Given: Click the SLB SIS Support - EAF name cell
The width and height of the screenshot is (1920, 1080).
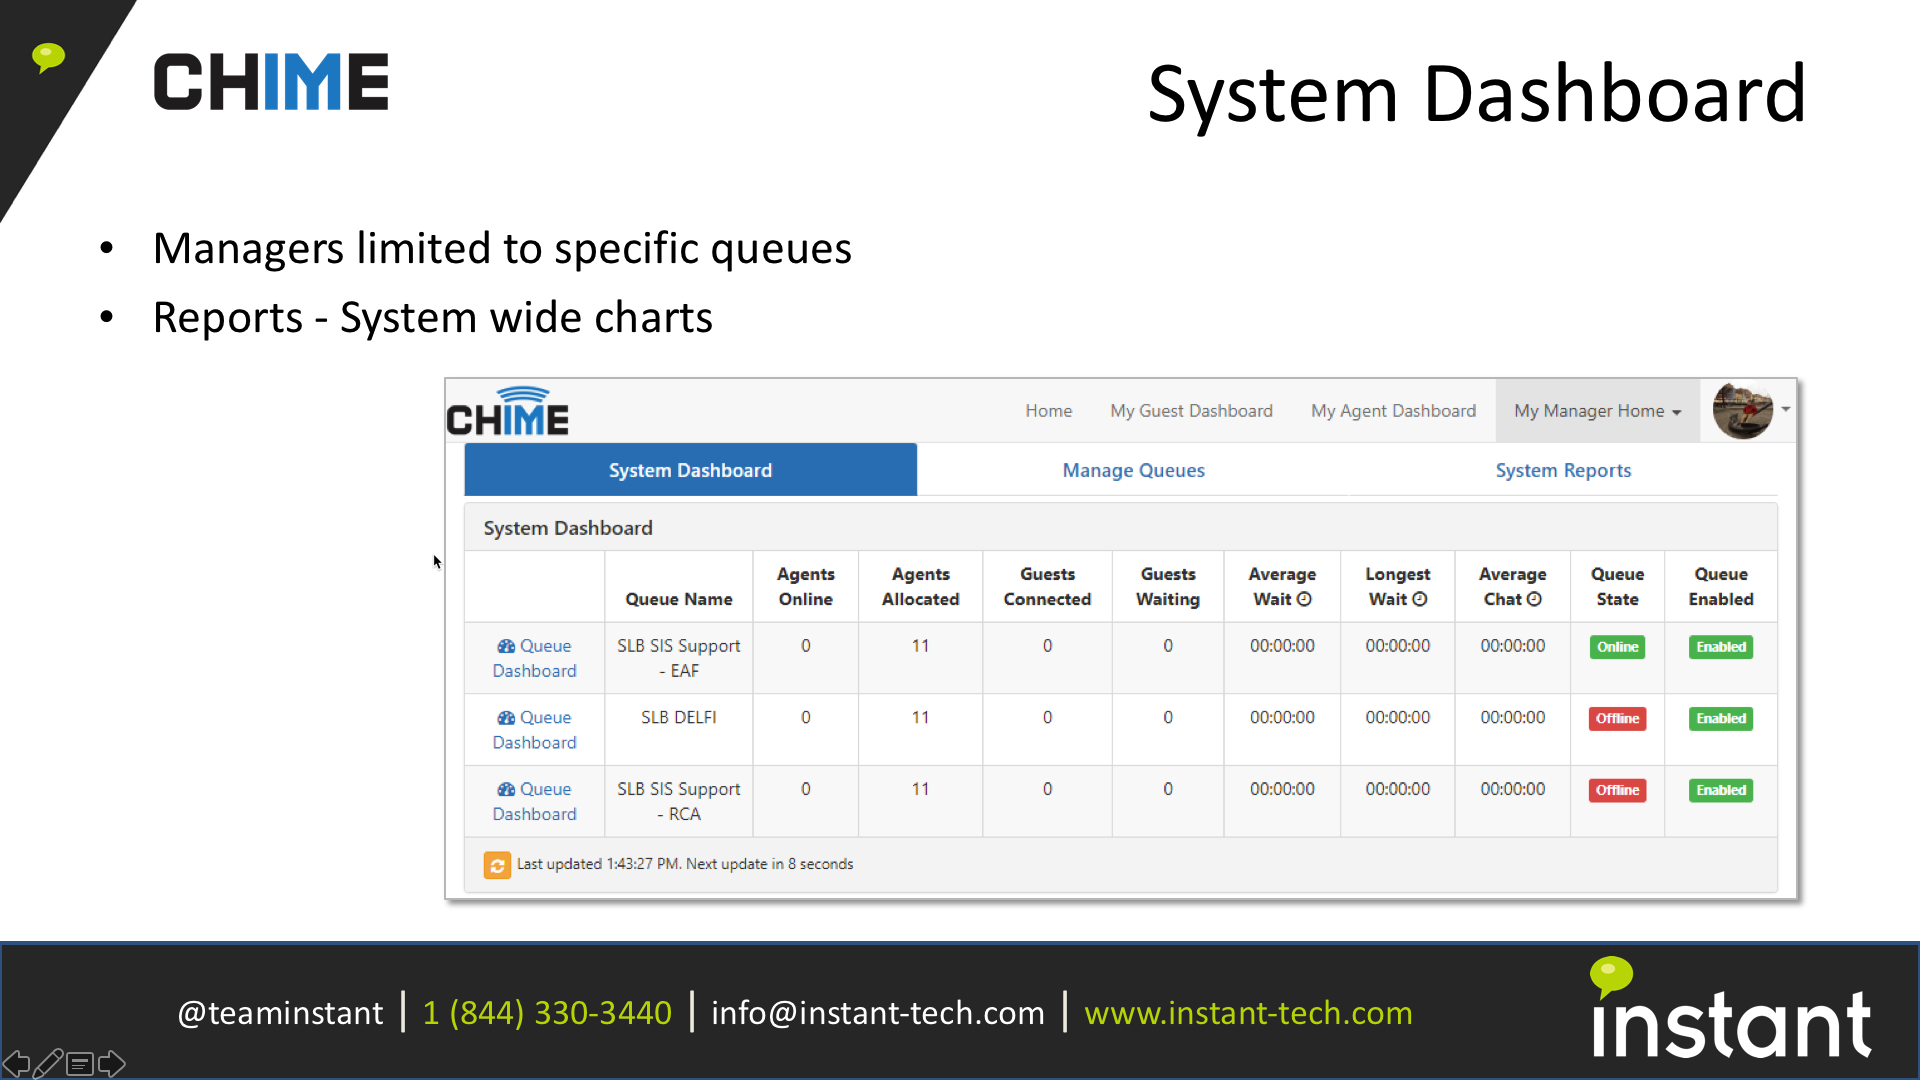Looking at the screenshot, I should [679, 658].
